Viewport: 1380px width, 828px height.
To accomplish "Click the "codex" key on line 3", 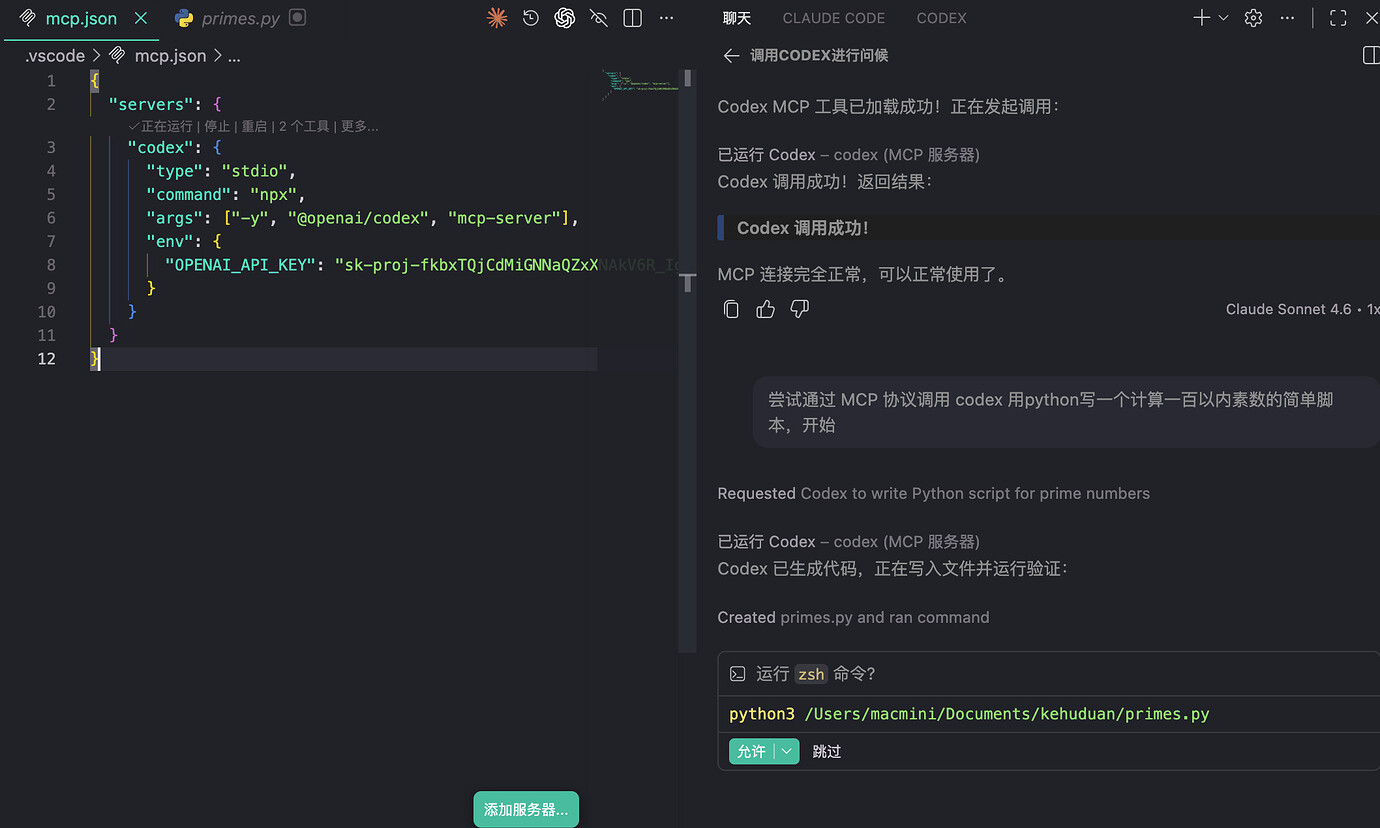I will pos(160,148).
